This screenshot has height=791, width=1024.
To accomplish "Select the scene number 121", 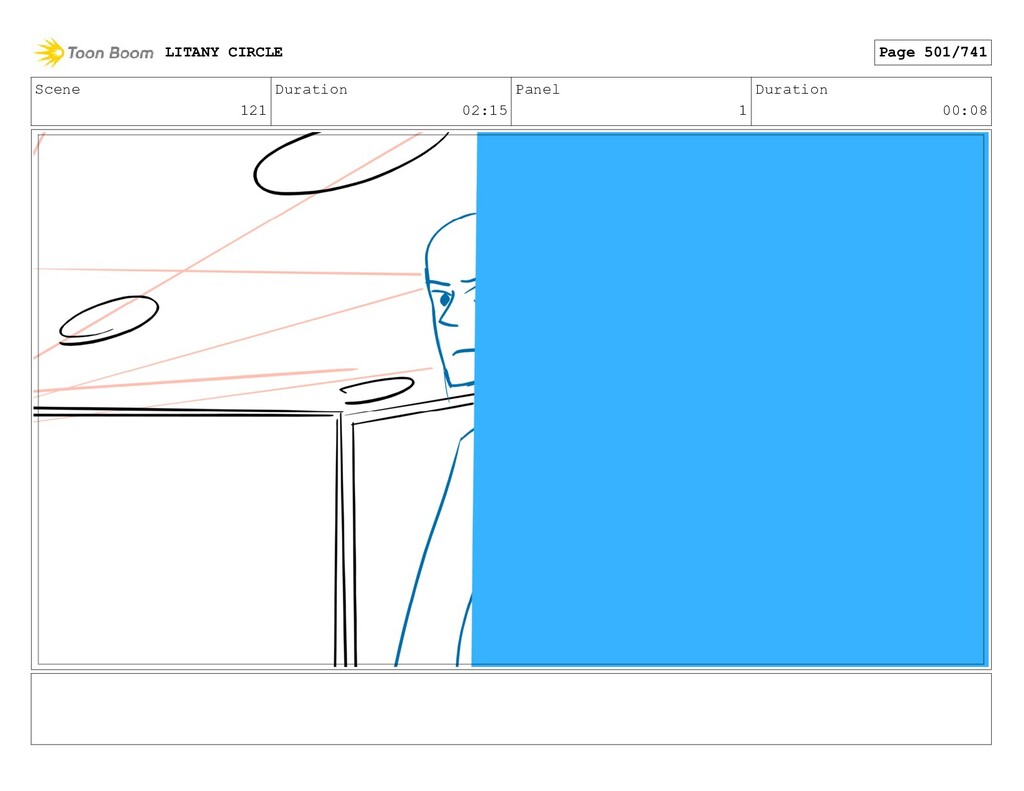I will click(253, 110).
